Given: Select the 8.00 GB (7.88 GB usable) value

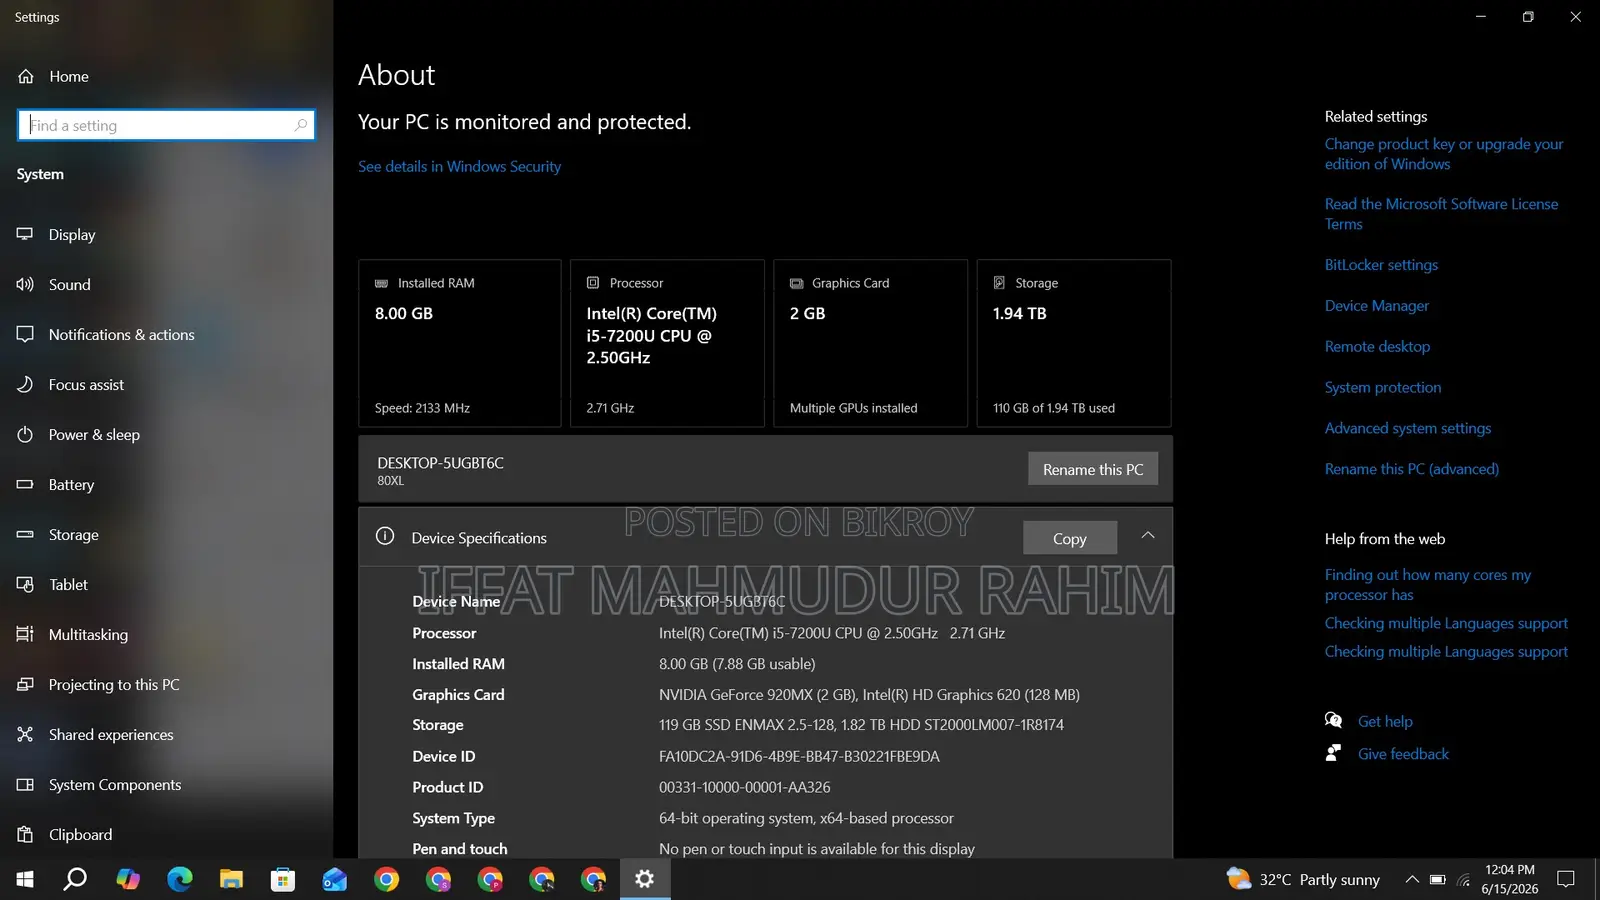Looking at the screenshot, I should [737, 664].
